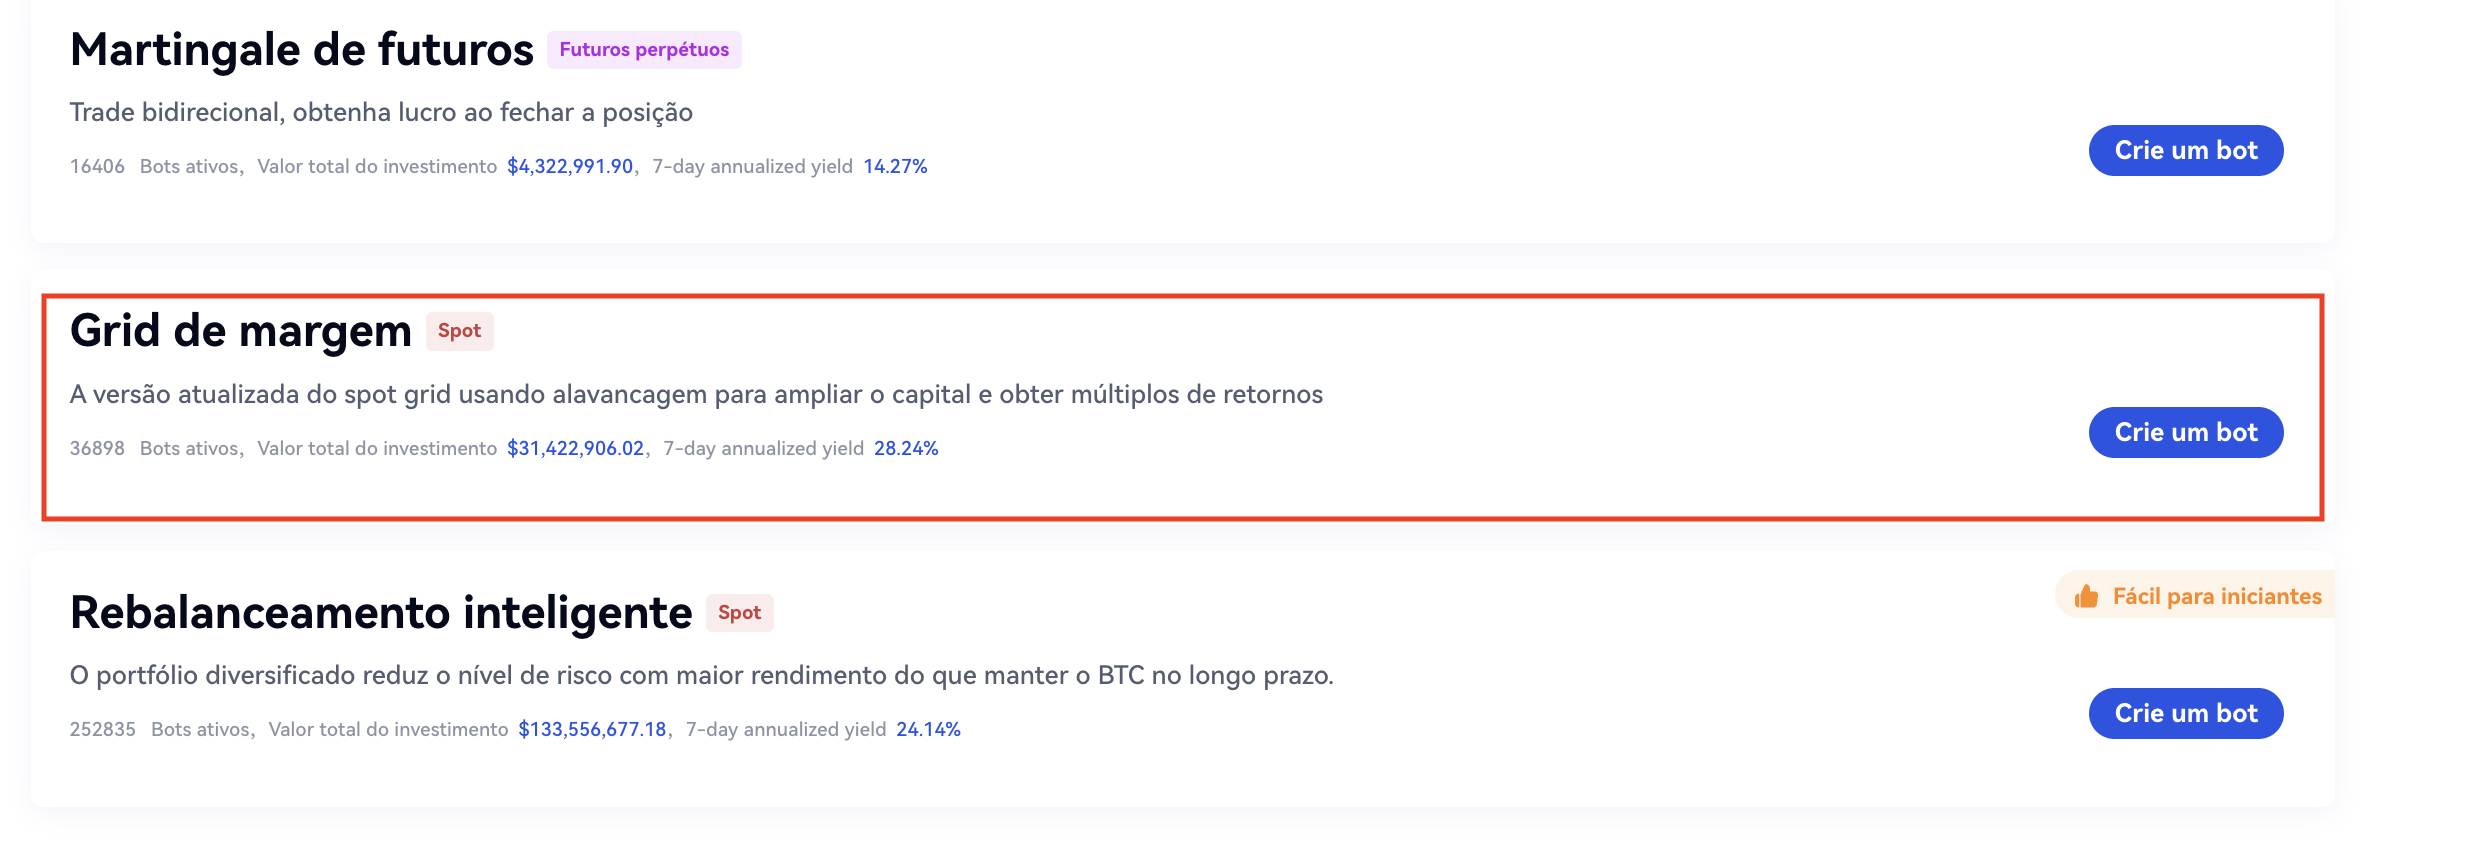Click the thumbs-up icon for beginners
The height and width of the screenshot is (854, 2474).
[2086, 596]
